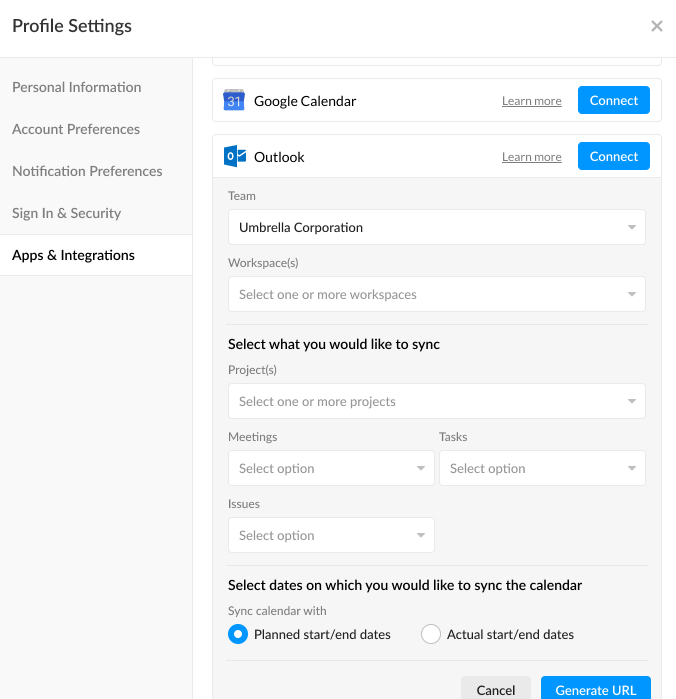
Task: Go to Personal Information settings
Action: (77, 87)
